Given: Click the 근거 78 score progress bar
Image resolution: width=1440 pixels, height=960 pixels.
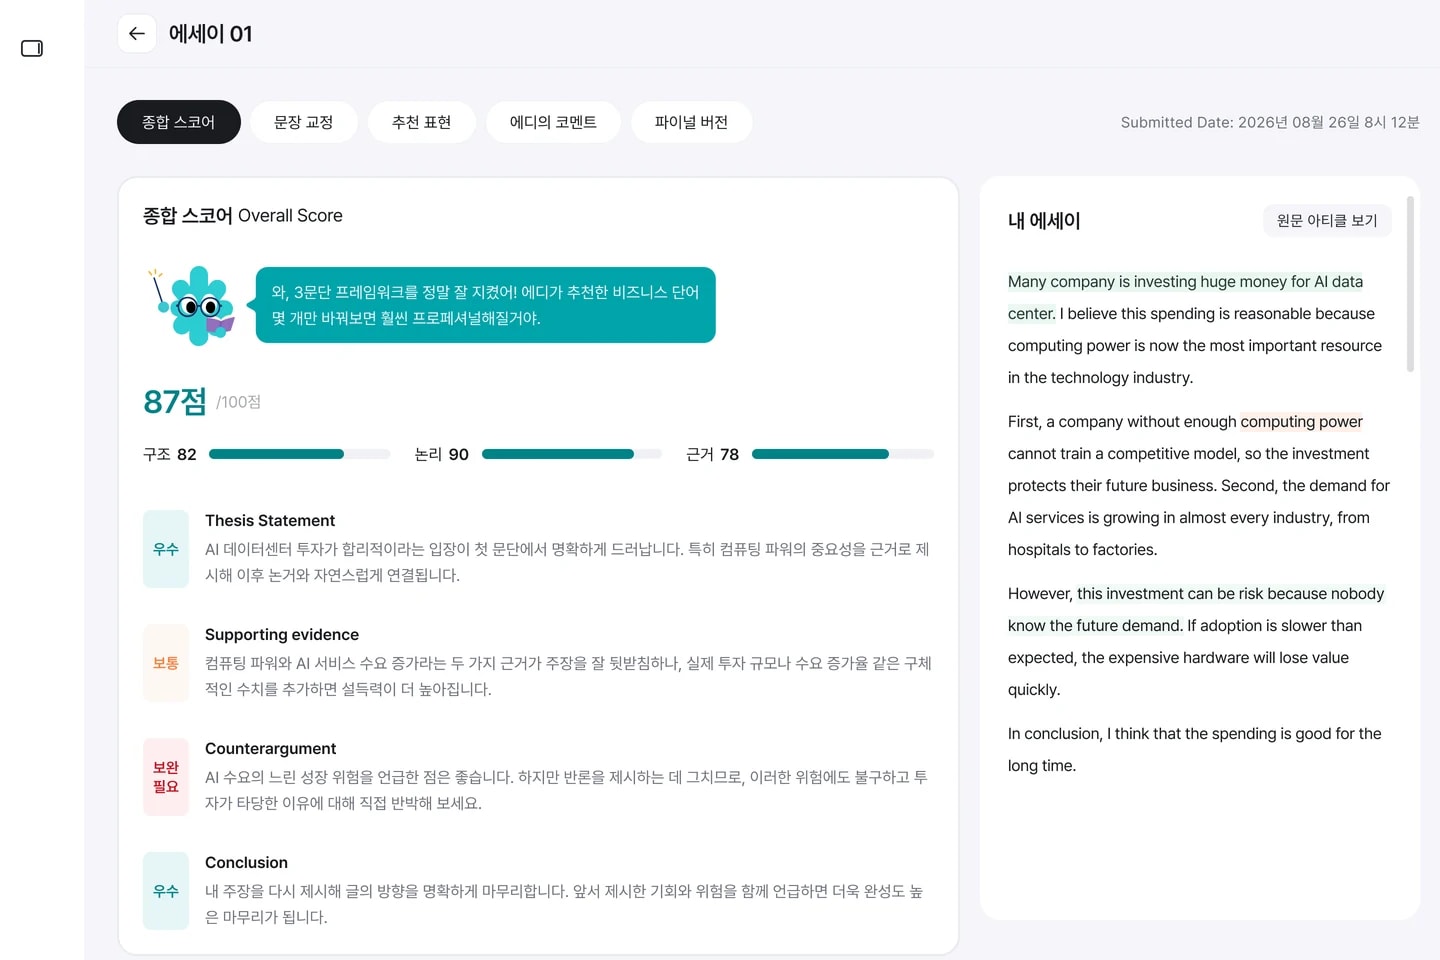Looking at the screenshot, I should (843, 454).
